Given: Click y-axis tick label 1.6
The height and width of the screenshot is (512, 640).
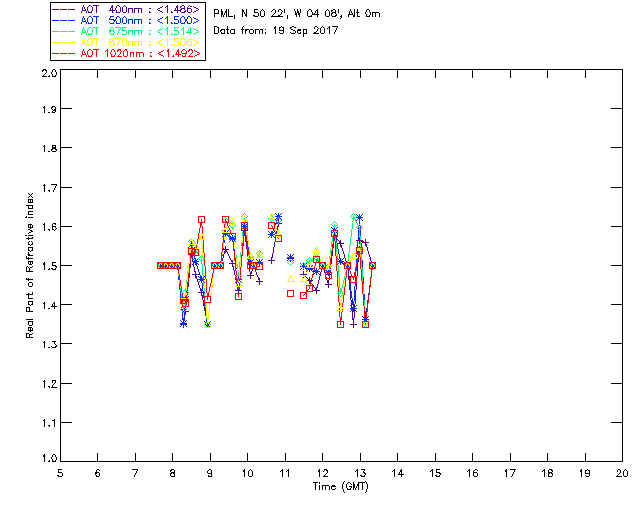Looking at the screenshot, I should coord(49,227).
